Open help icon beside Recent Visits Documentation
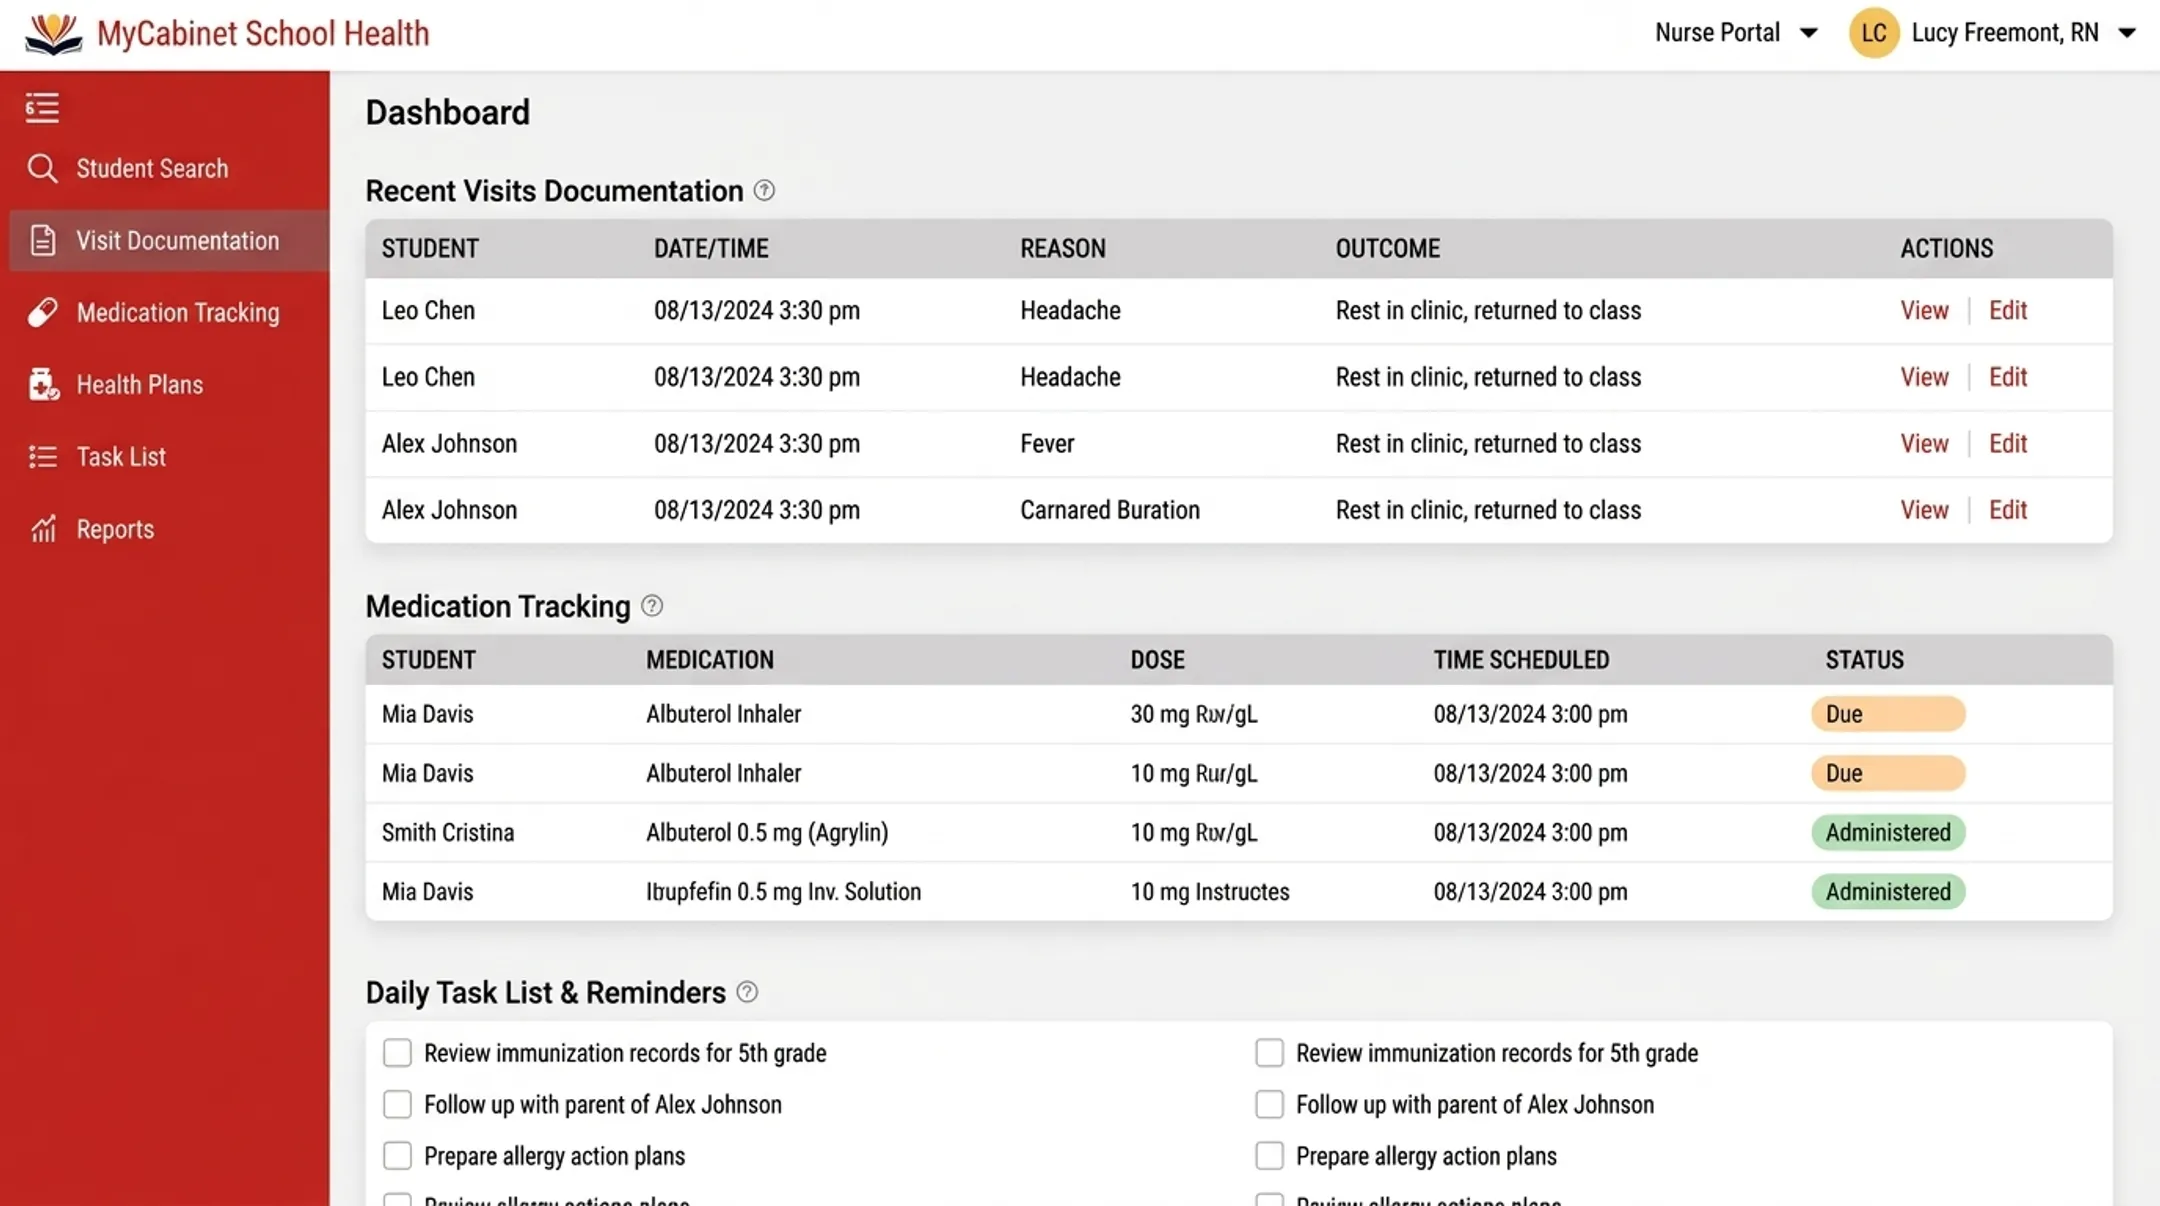The image size is (2160, 1206). click(764, 190)
